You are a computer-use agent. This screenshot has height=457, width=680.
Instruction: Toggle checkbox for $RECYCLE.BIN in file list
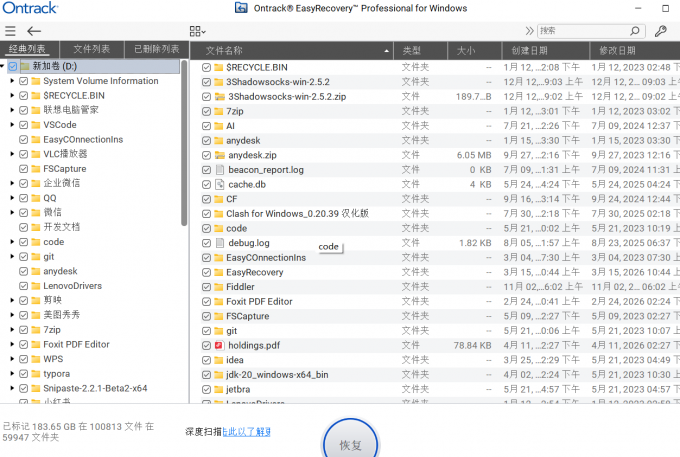206,67
